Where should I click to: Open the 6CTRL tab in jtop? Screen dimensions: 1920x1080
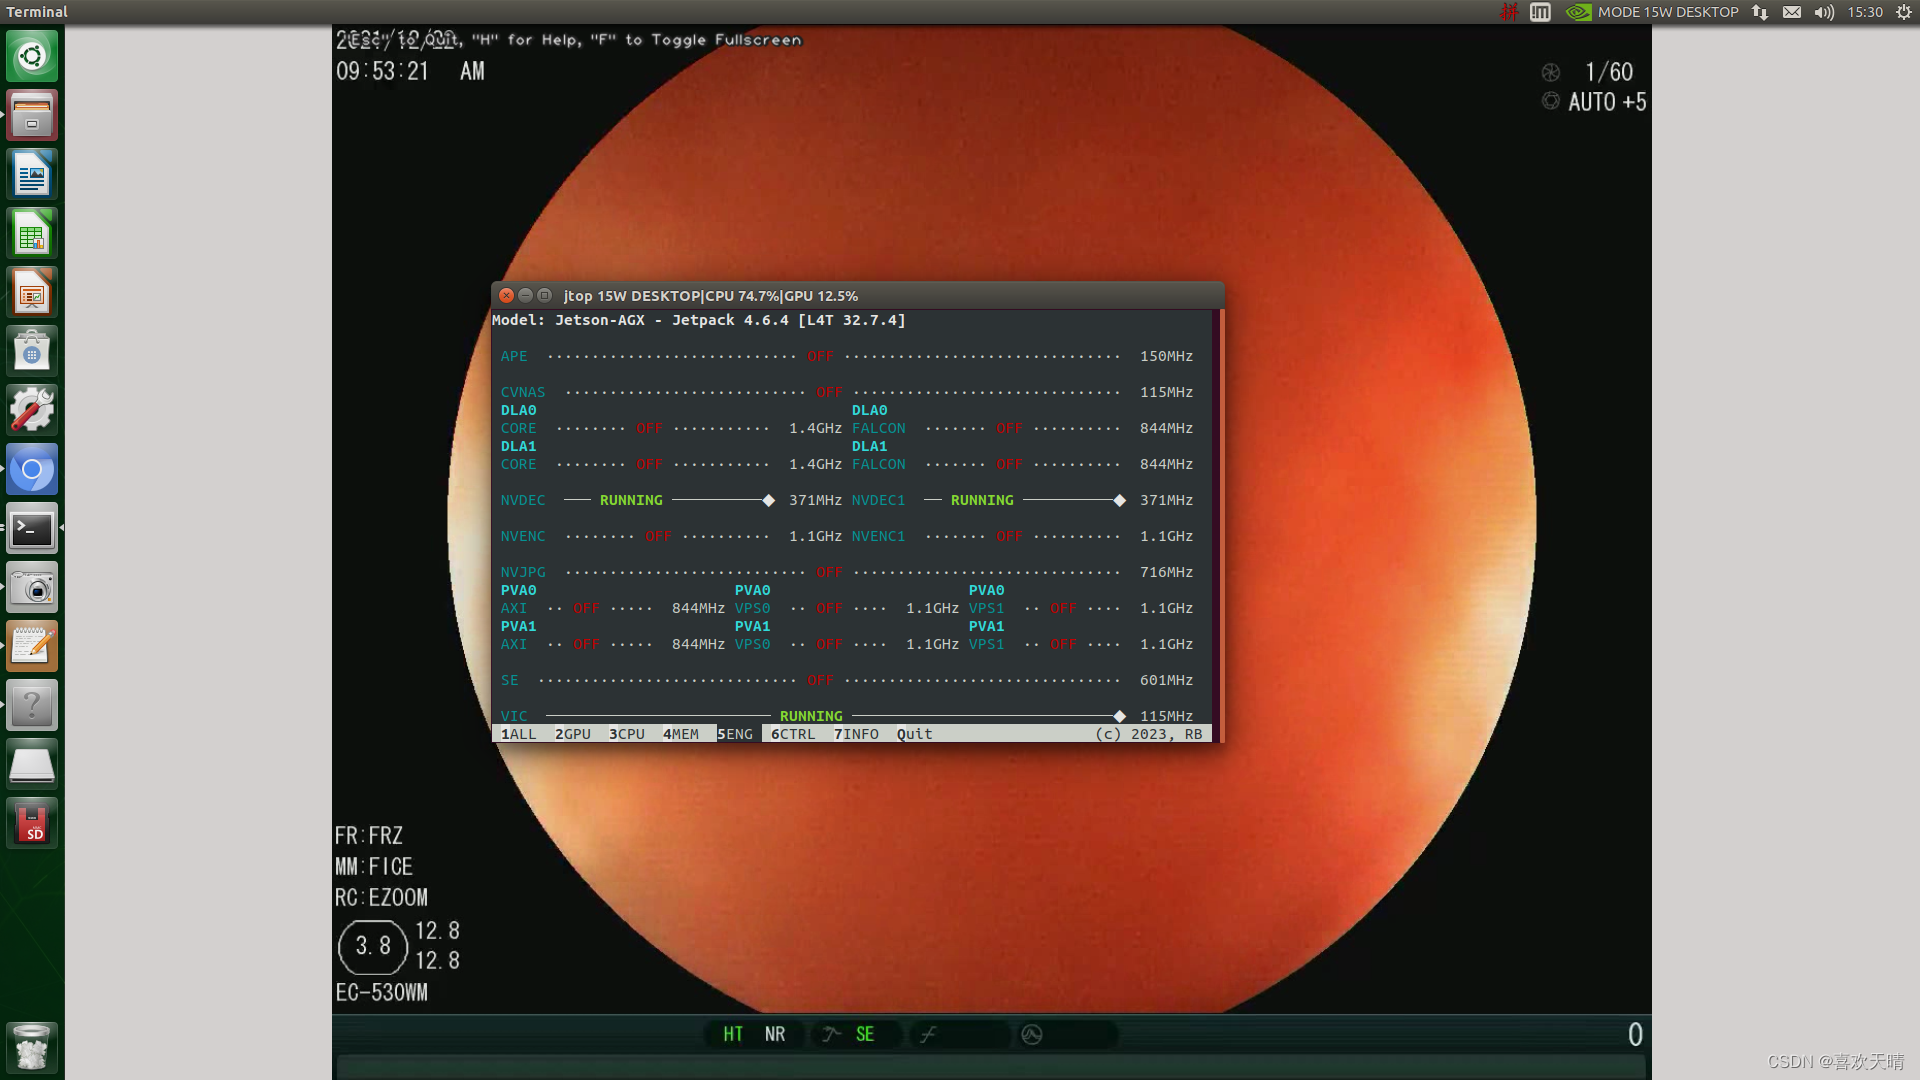pyautogui.click(x=793, y=734)
